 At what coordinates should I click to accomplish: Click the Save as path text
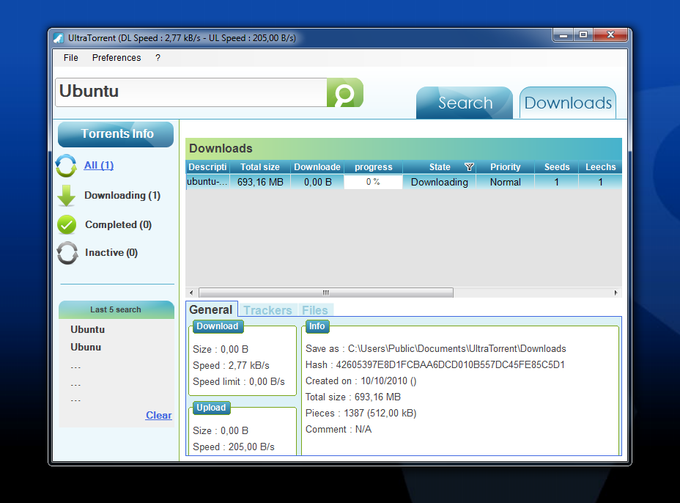[435, 349]
